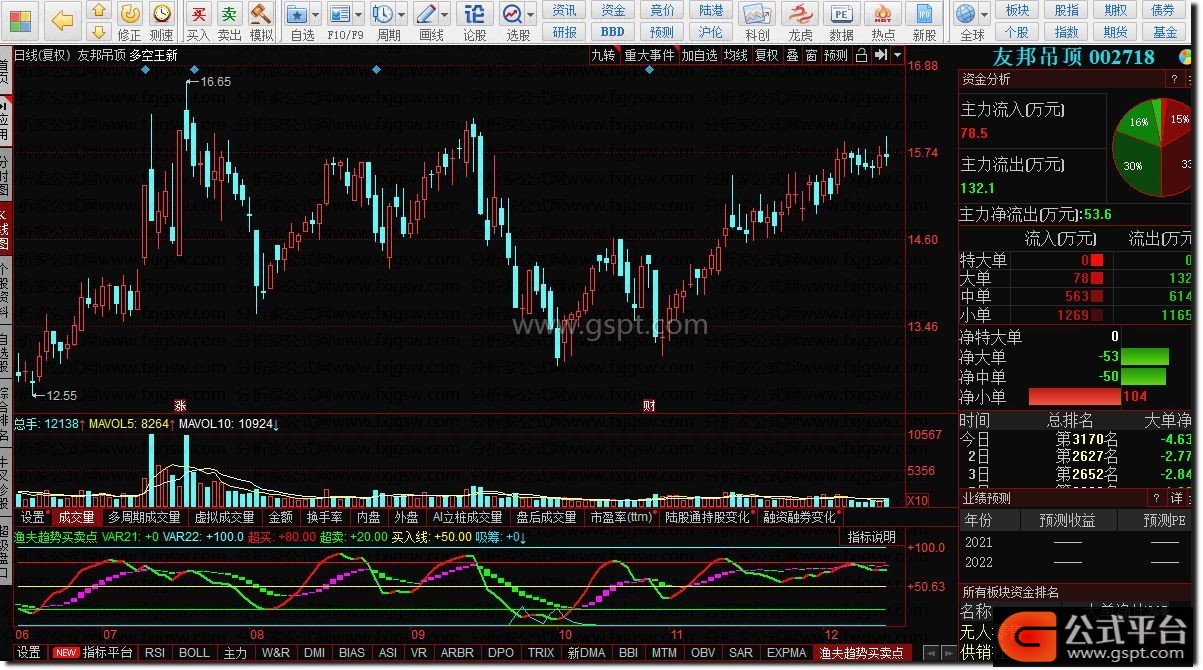The width and height of the screenshot is (1203, 670).
Task: Toggle the 预测 option on chart header
Action: coord(836,55)
